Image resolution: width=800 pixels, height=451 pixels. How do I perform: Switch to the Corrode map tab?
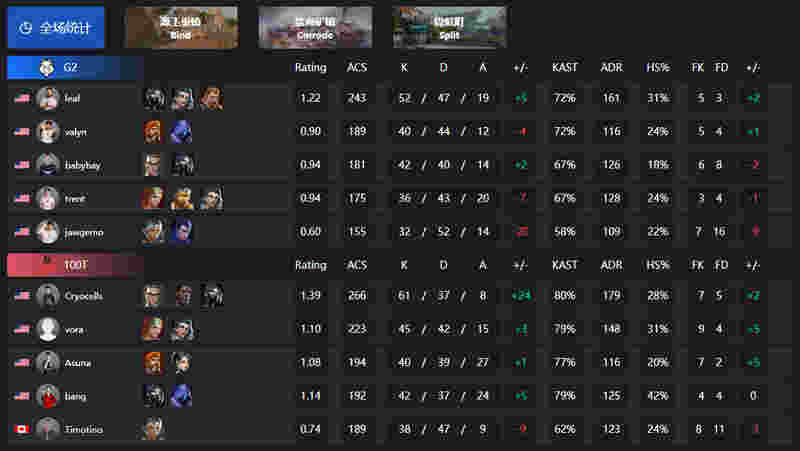tap(315, 28)
